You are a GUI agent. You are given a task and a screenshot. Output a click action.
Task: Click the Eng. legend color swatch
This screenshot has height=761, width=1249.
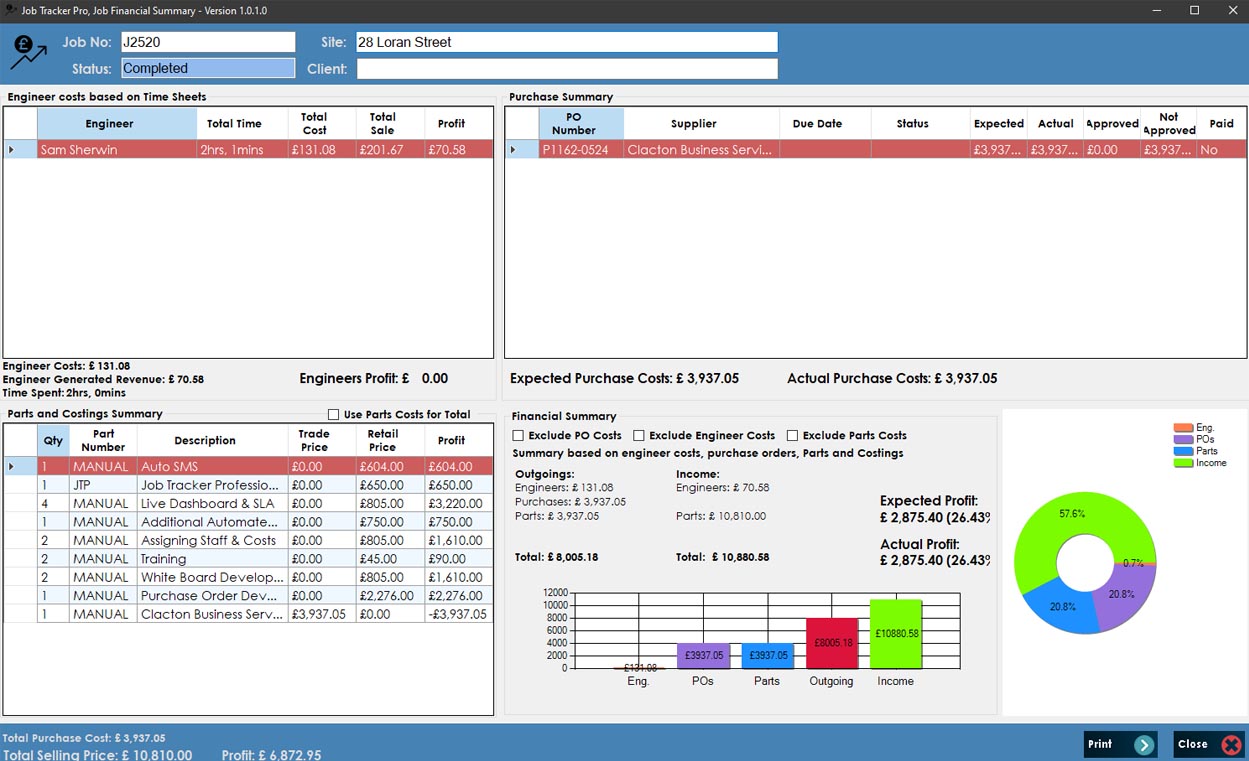point(1183,428)
